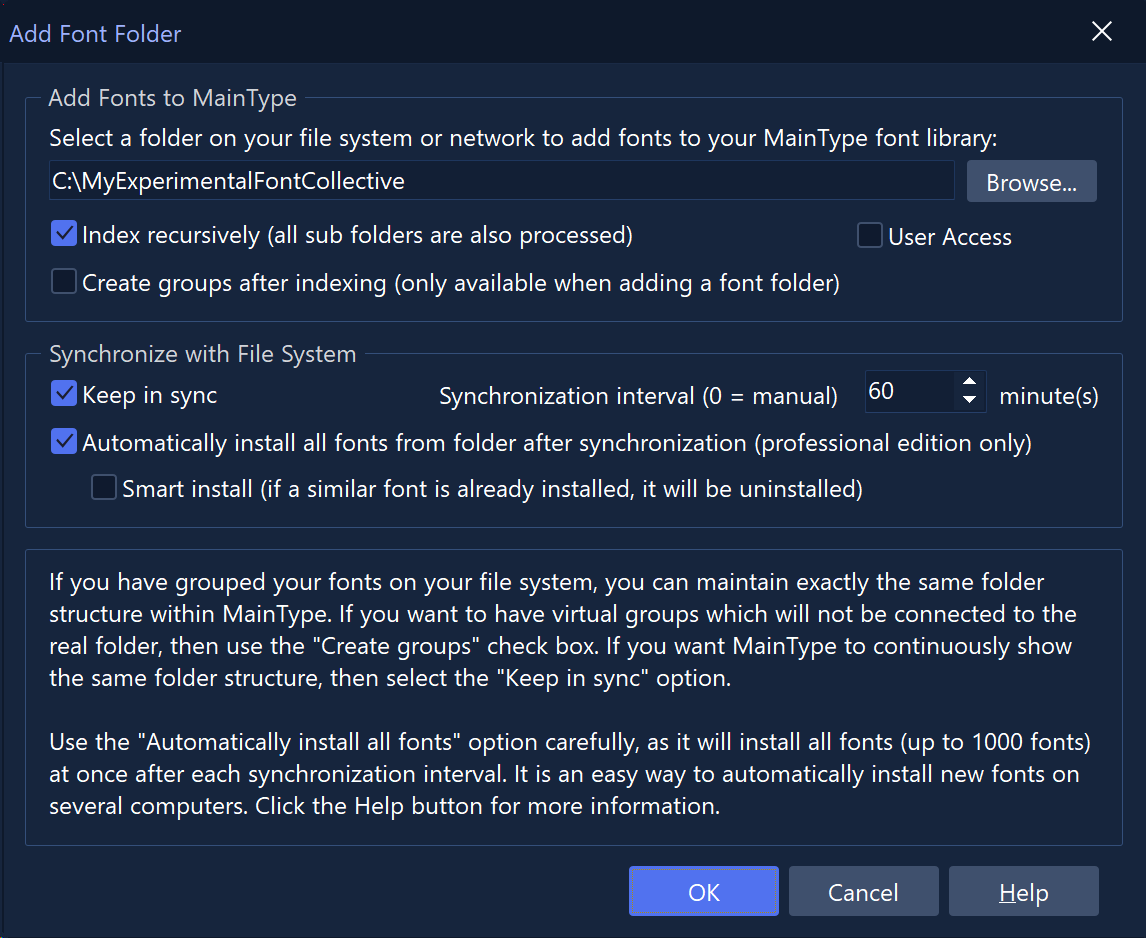Enable the Smart install checkbox
This screenshot has width=1146, height=938.
[104, 489]
